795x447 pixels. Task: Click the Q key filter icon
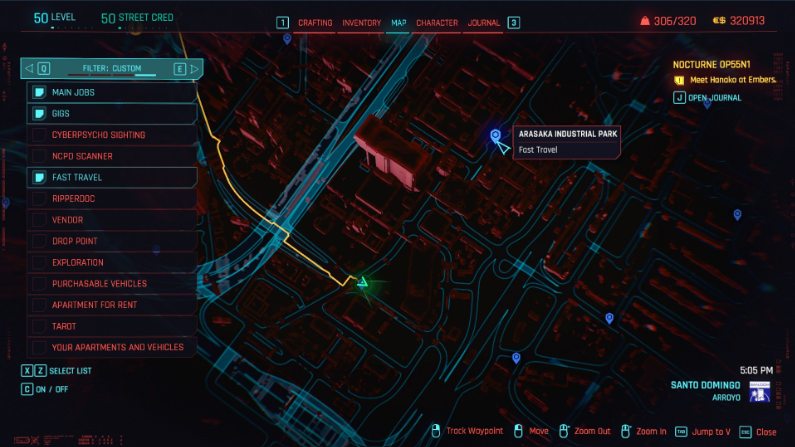[x=44, y=68]
